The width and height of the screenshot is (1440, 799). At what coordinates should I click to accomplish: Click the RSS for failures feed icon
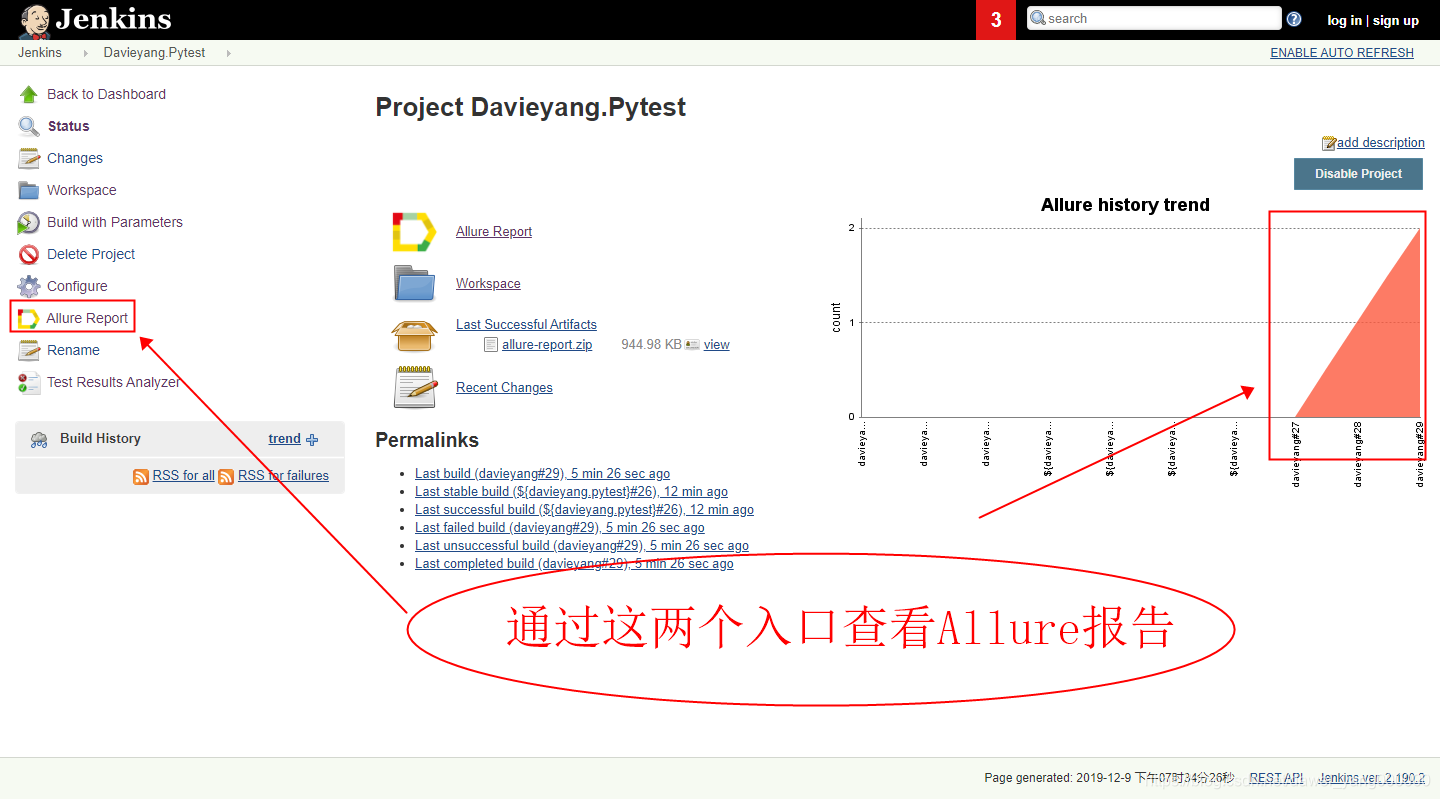[226, 476]
